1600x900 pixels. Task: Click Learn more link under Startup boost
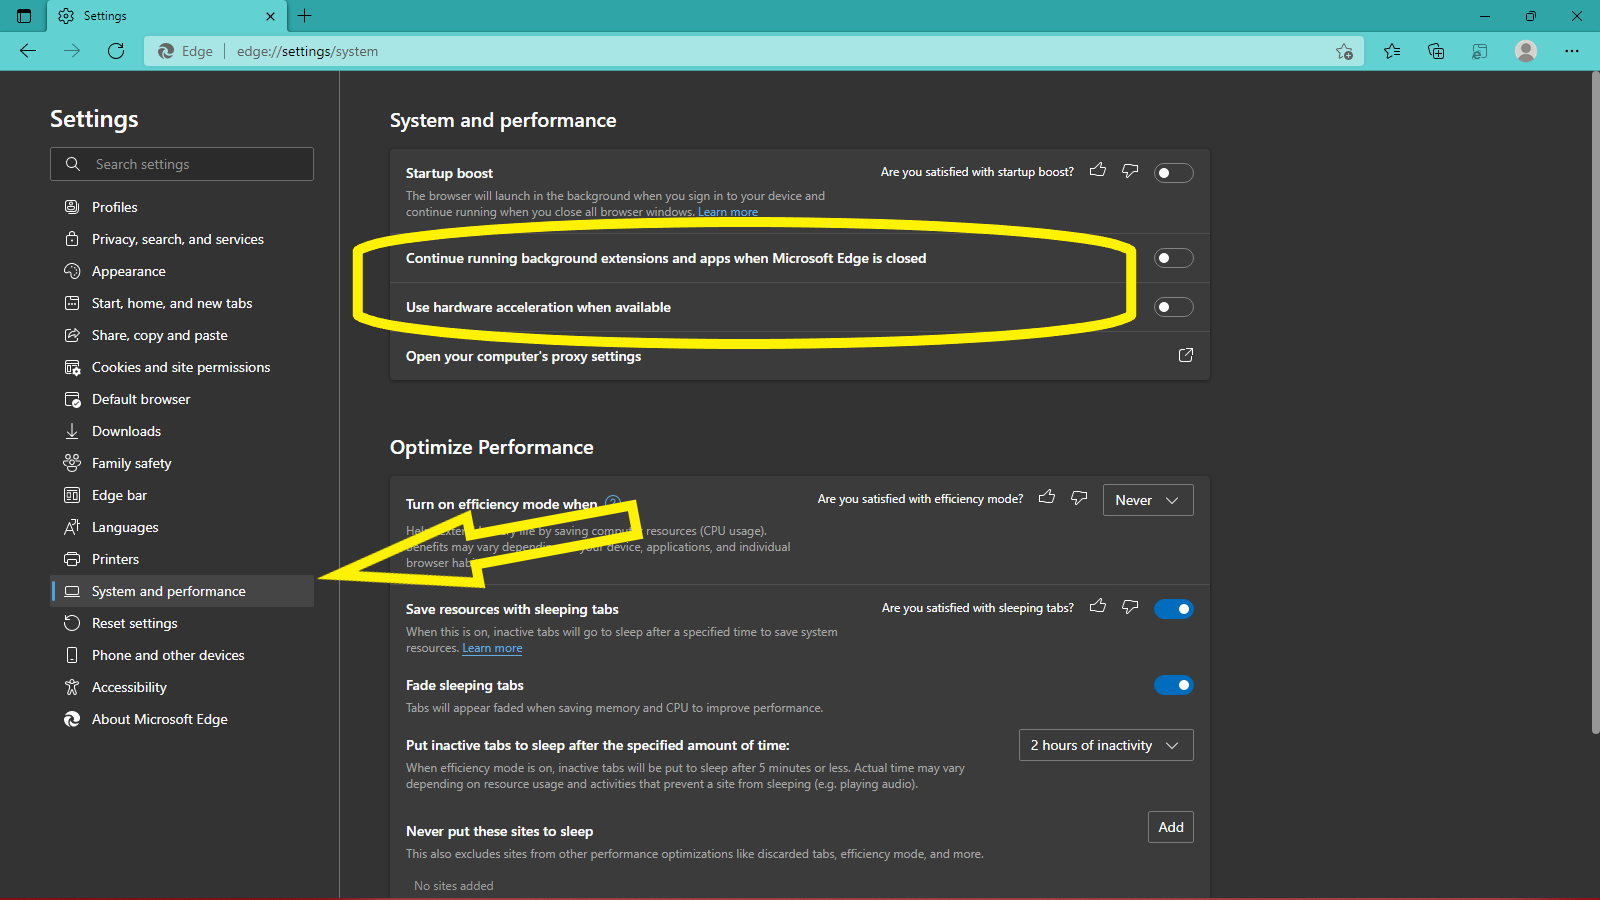coord(728,212)
